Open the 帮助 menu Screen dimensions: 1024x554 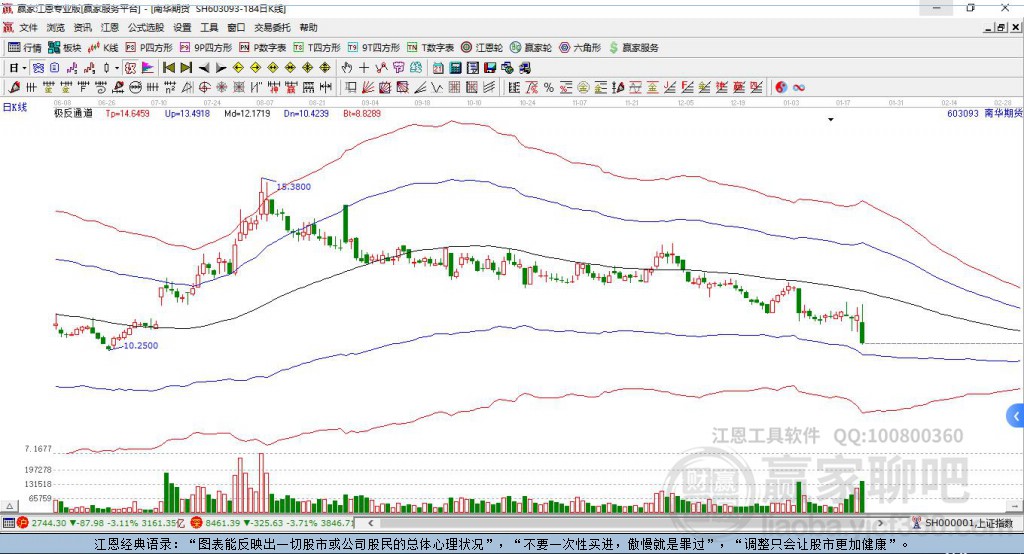click(x=308, y=27)
